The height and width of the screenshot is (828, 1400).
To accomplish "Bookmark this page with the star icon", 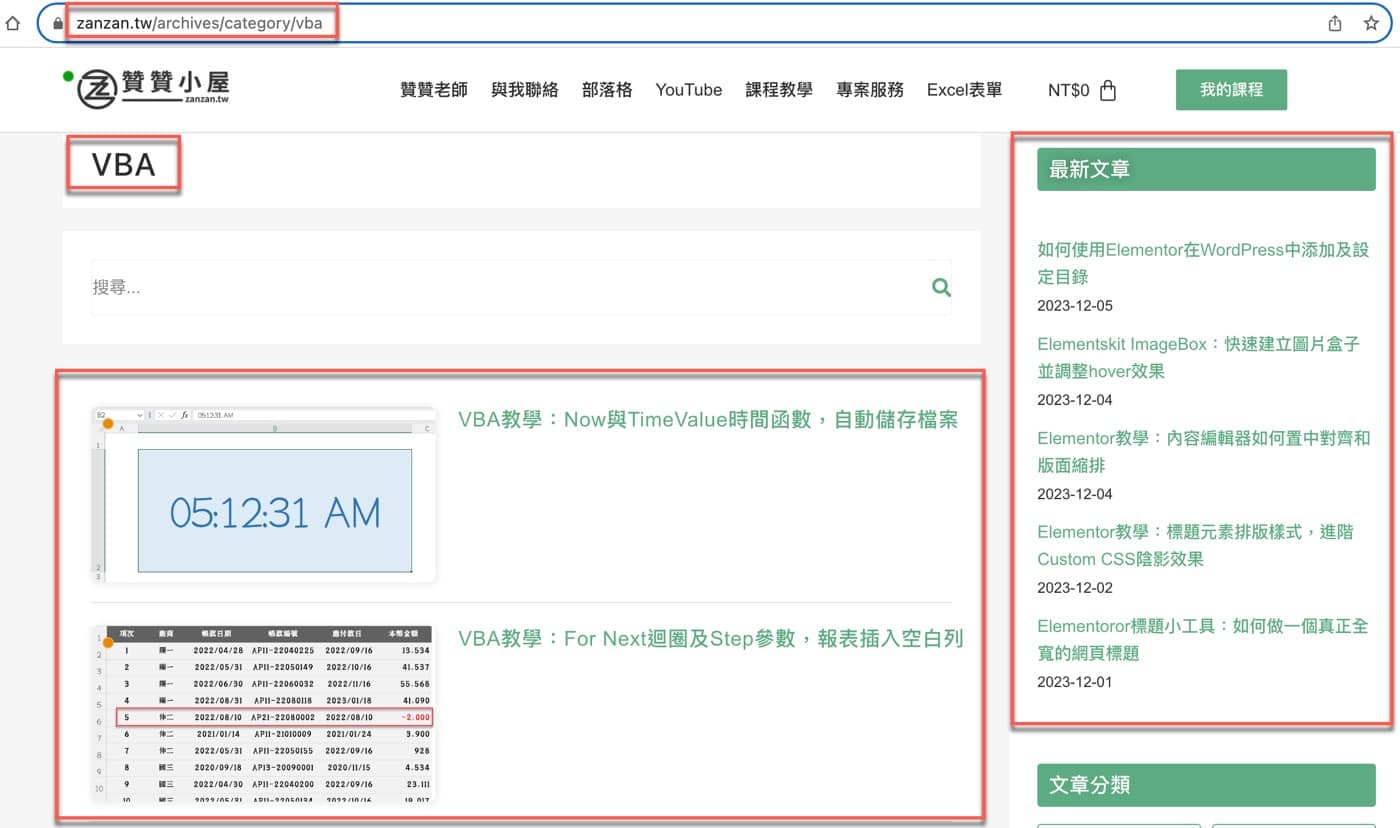I will pyautogui.click(x=1371, y=23).
